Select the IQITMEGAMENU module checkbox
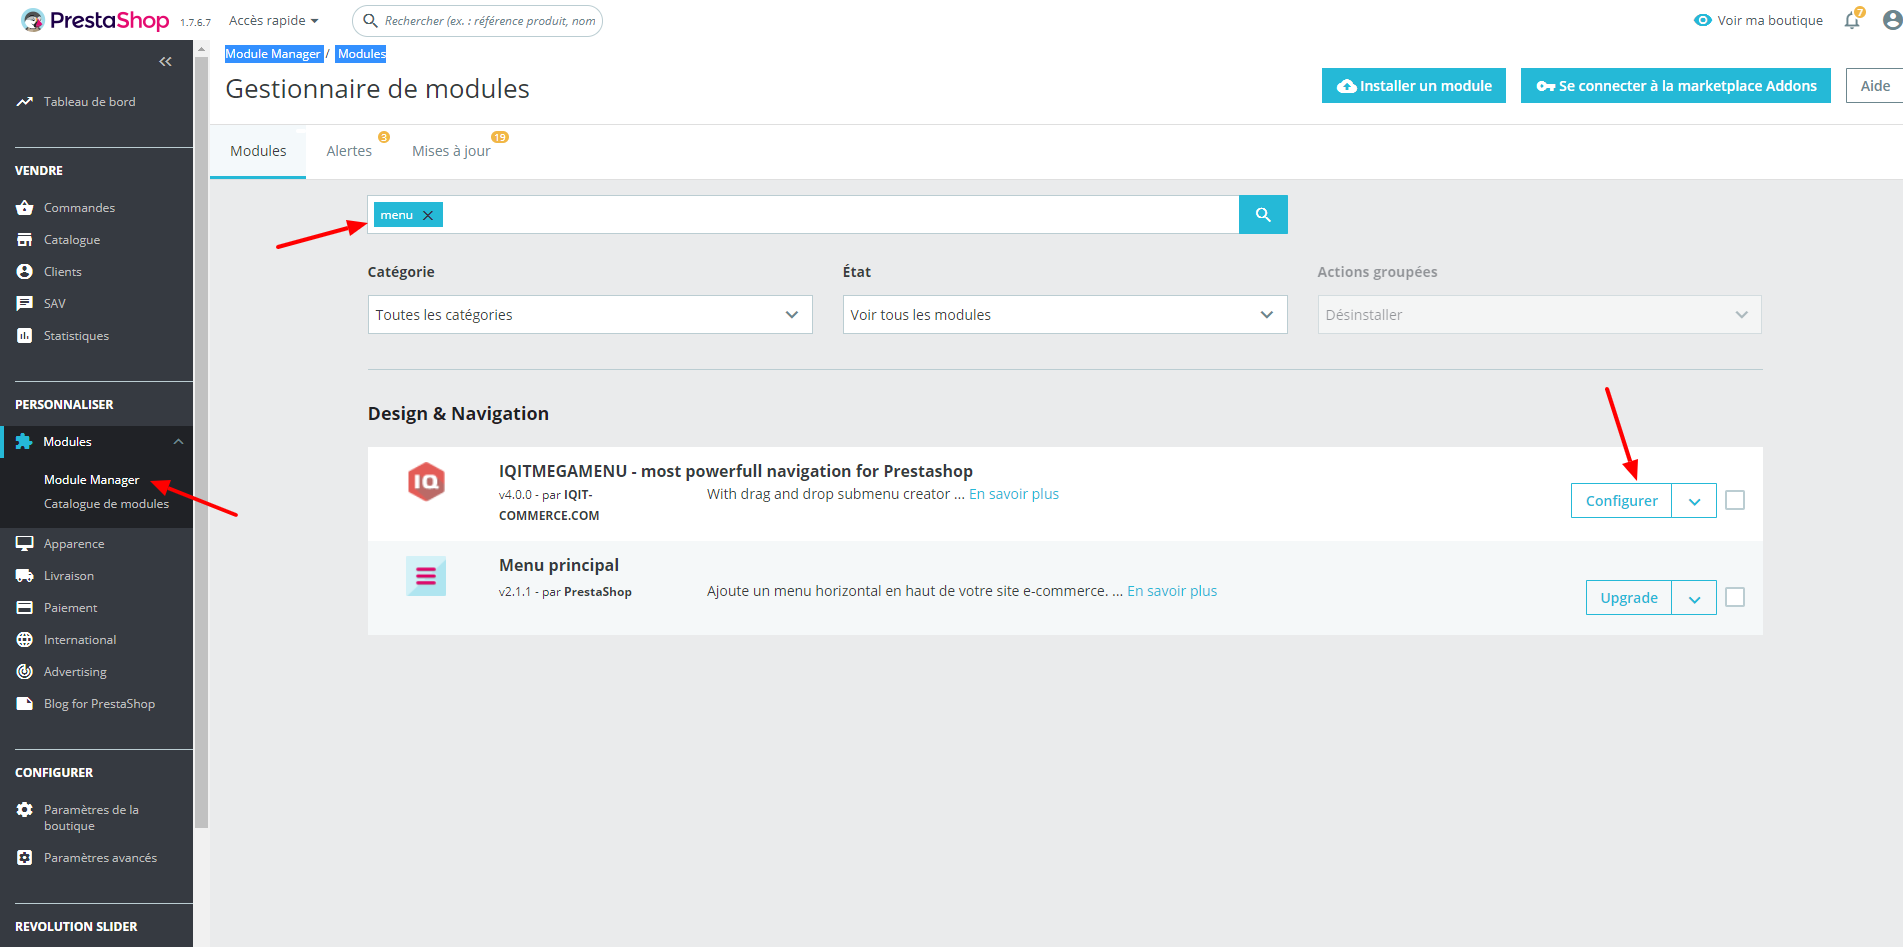This screenshot has width=1903, height=947. 1735,500
